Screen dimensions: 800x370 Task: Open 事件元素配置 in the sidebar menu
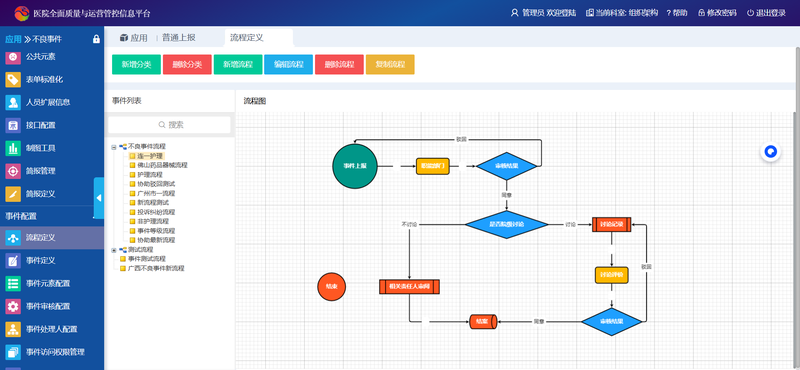tap(52, 283)
